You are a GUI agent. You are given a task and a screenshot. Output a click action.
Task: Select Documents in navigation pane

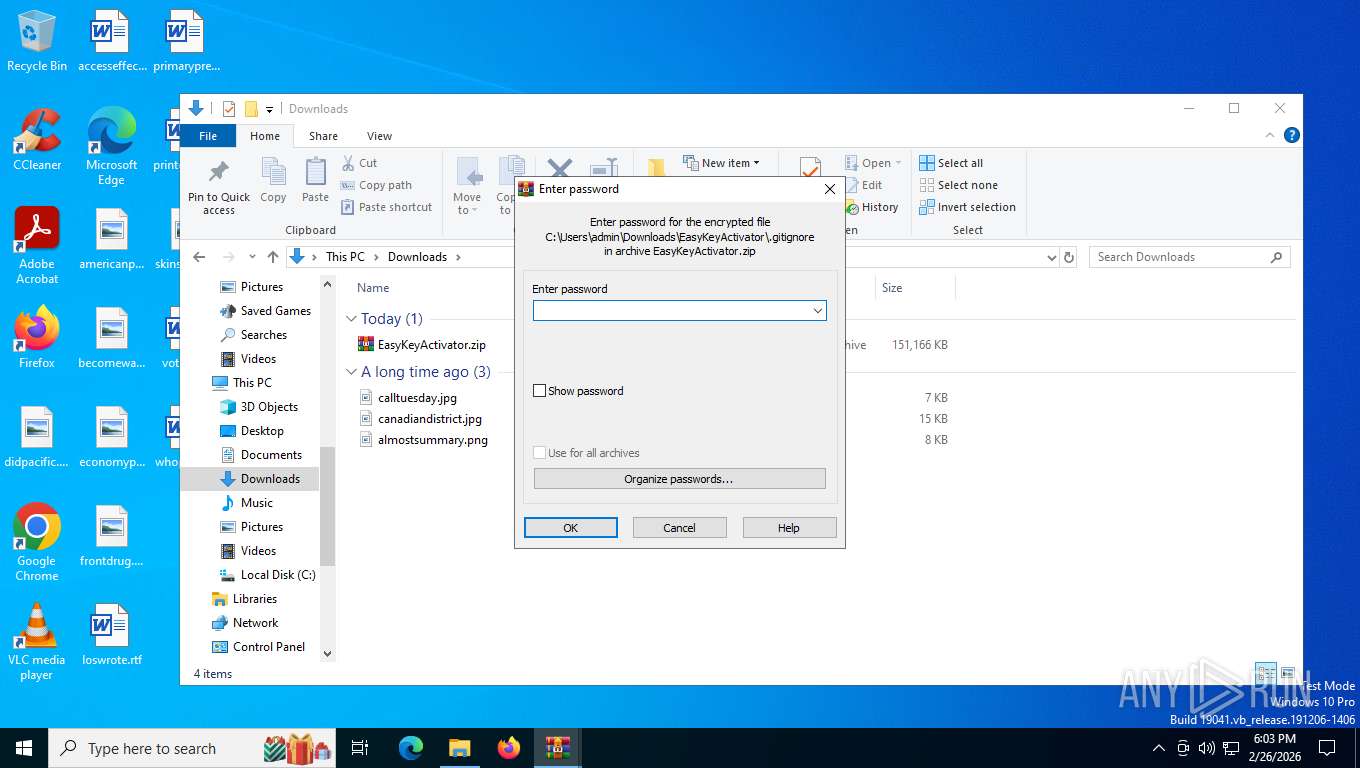tap(271, 455)
